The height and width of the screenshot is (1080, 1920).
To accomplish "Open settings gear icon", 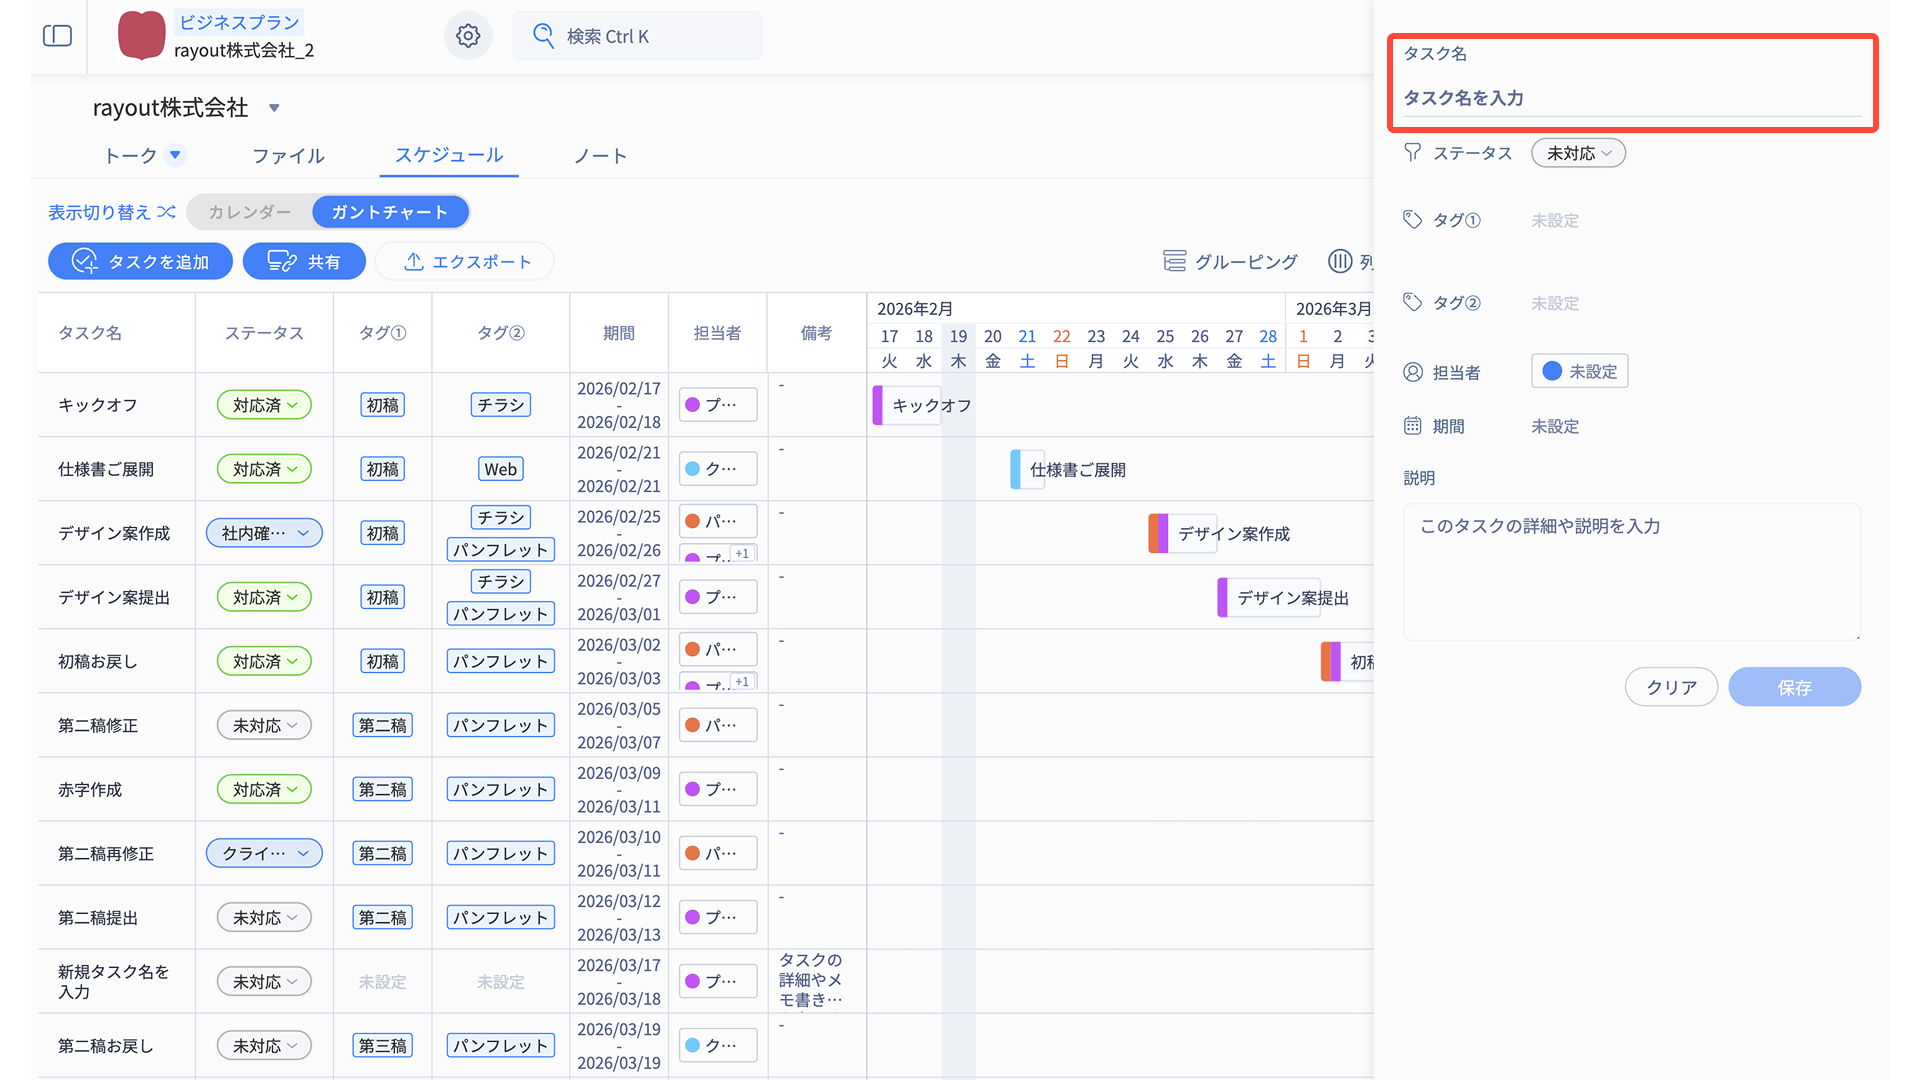I will click(x=468, y=36).
